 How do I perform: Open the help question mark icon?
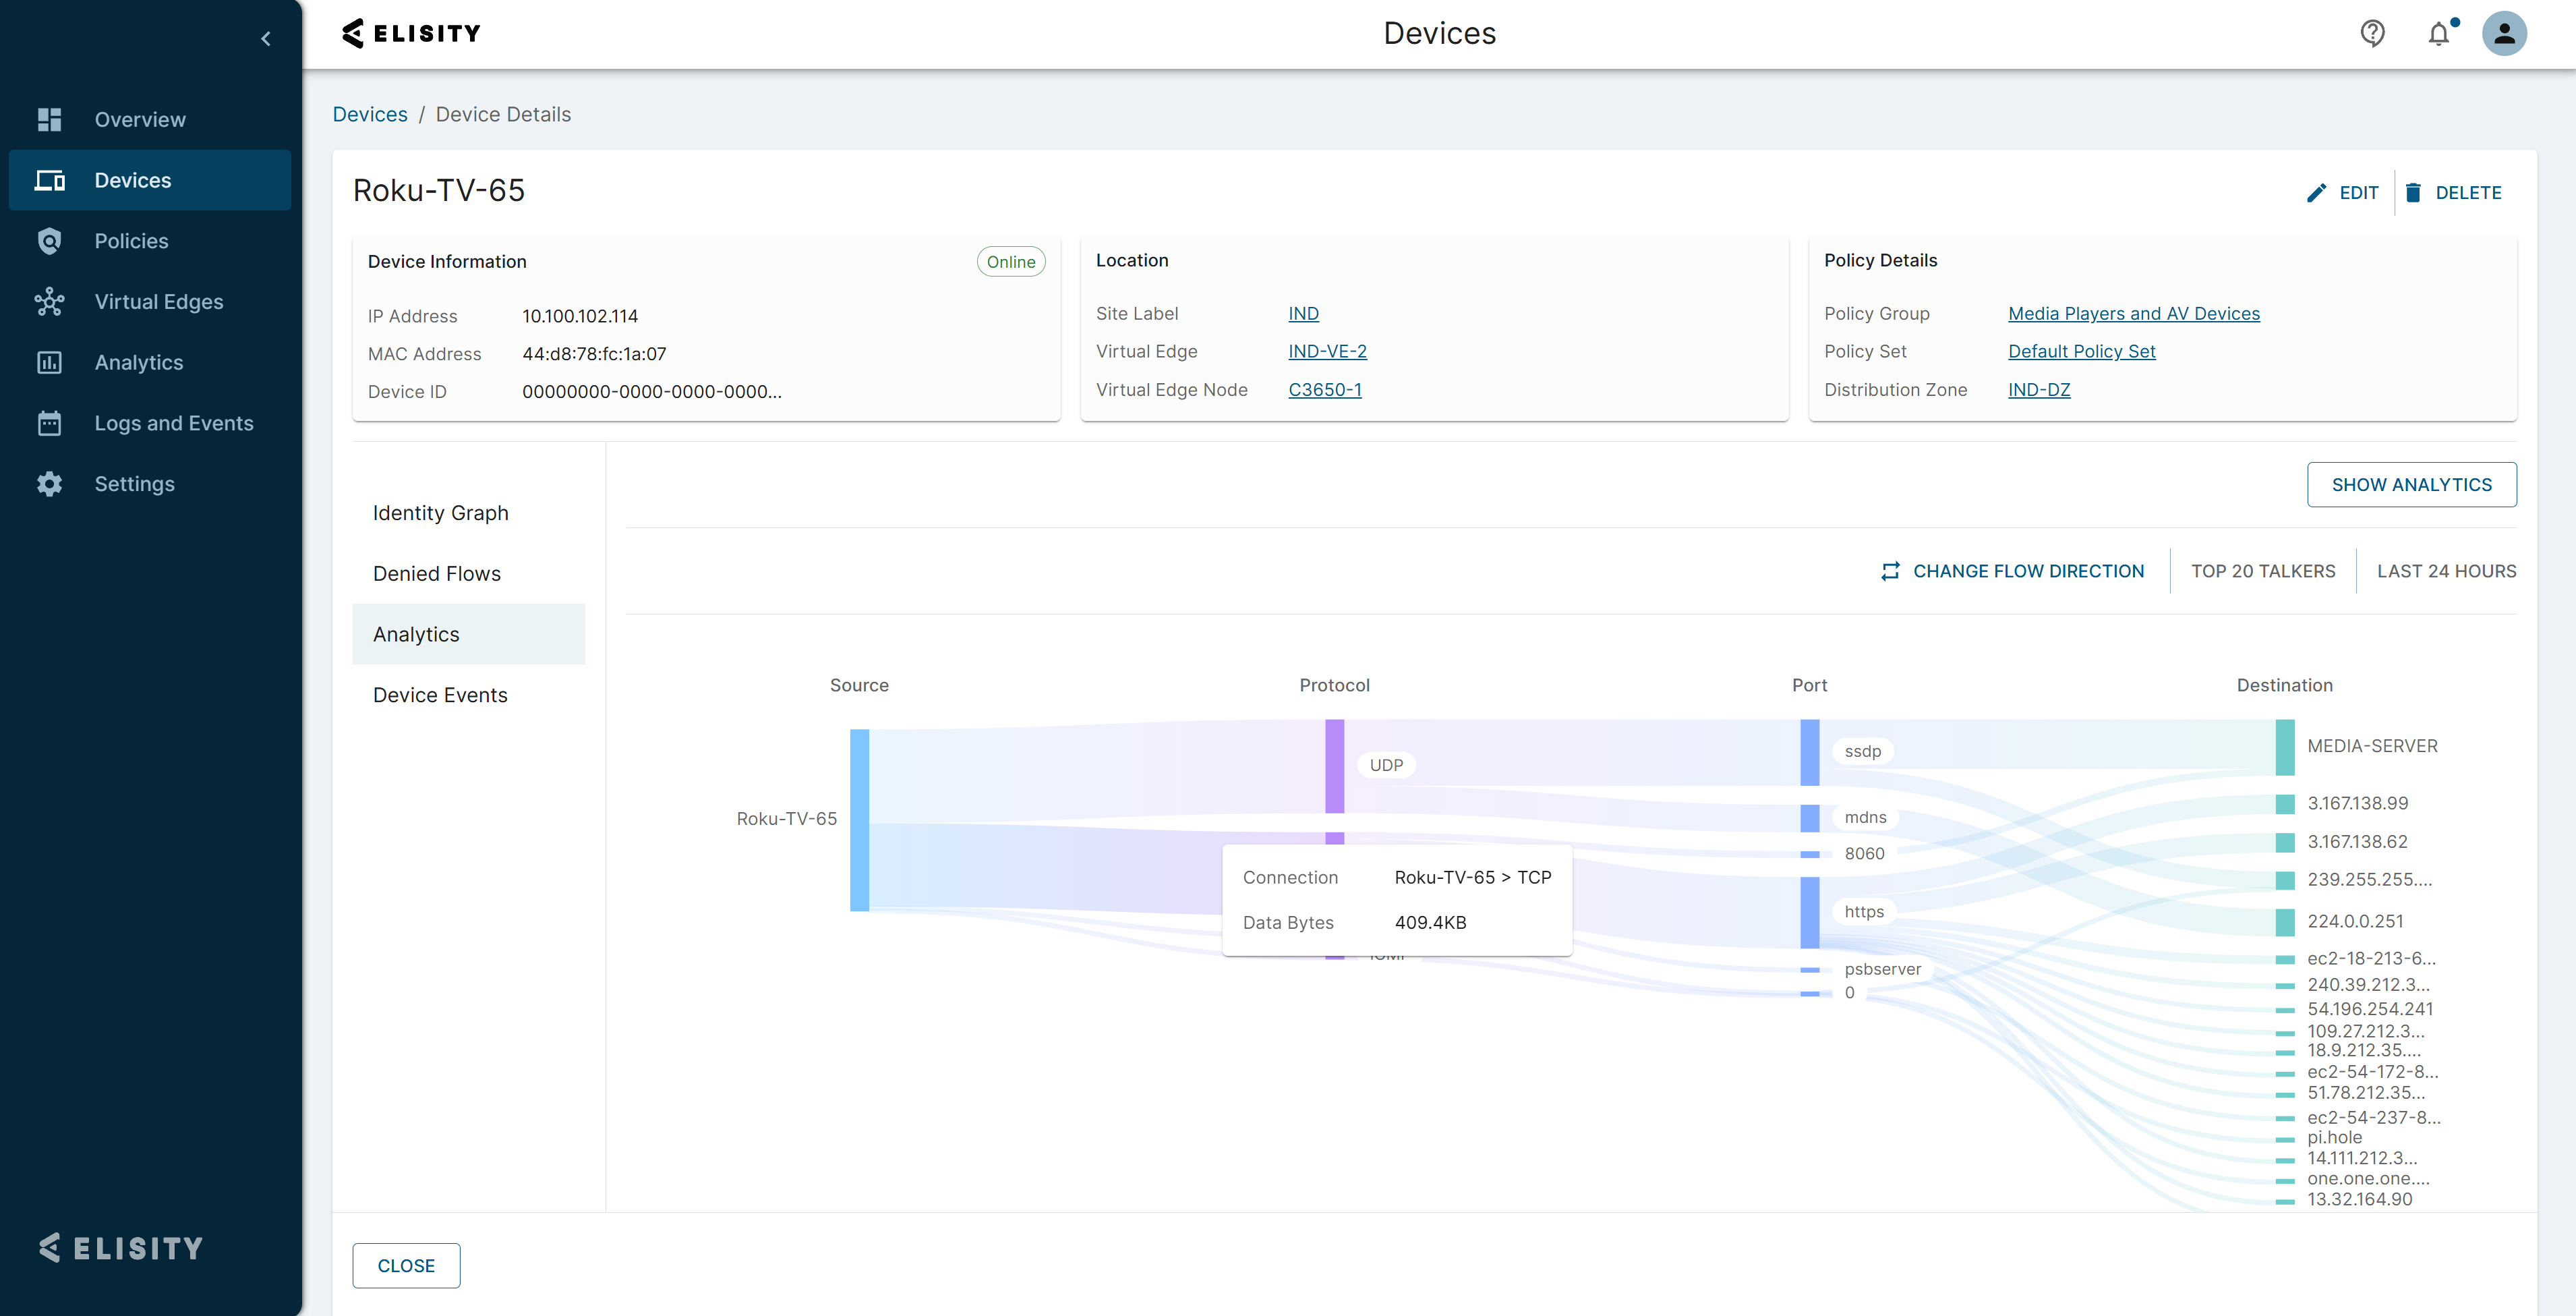[2372, 34]
